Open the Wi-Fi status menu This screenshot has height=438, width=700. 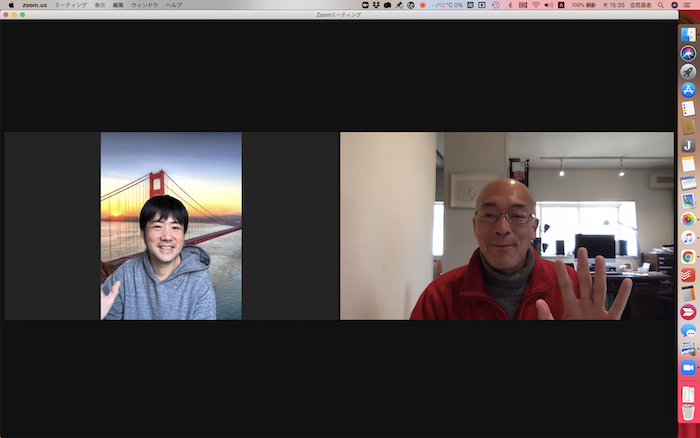(x=535, y=5)
